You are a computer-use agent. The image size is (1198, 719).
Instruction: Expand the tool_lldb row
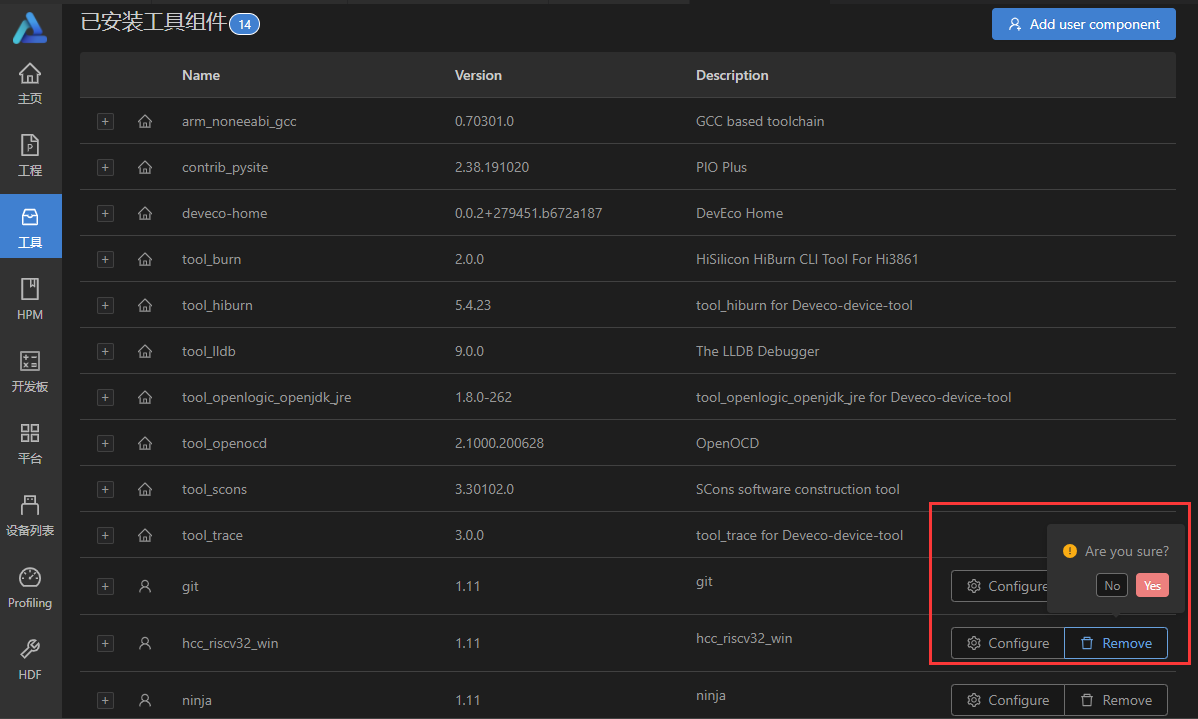pos(105,351)
